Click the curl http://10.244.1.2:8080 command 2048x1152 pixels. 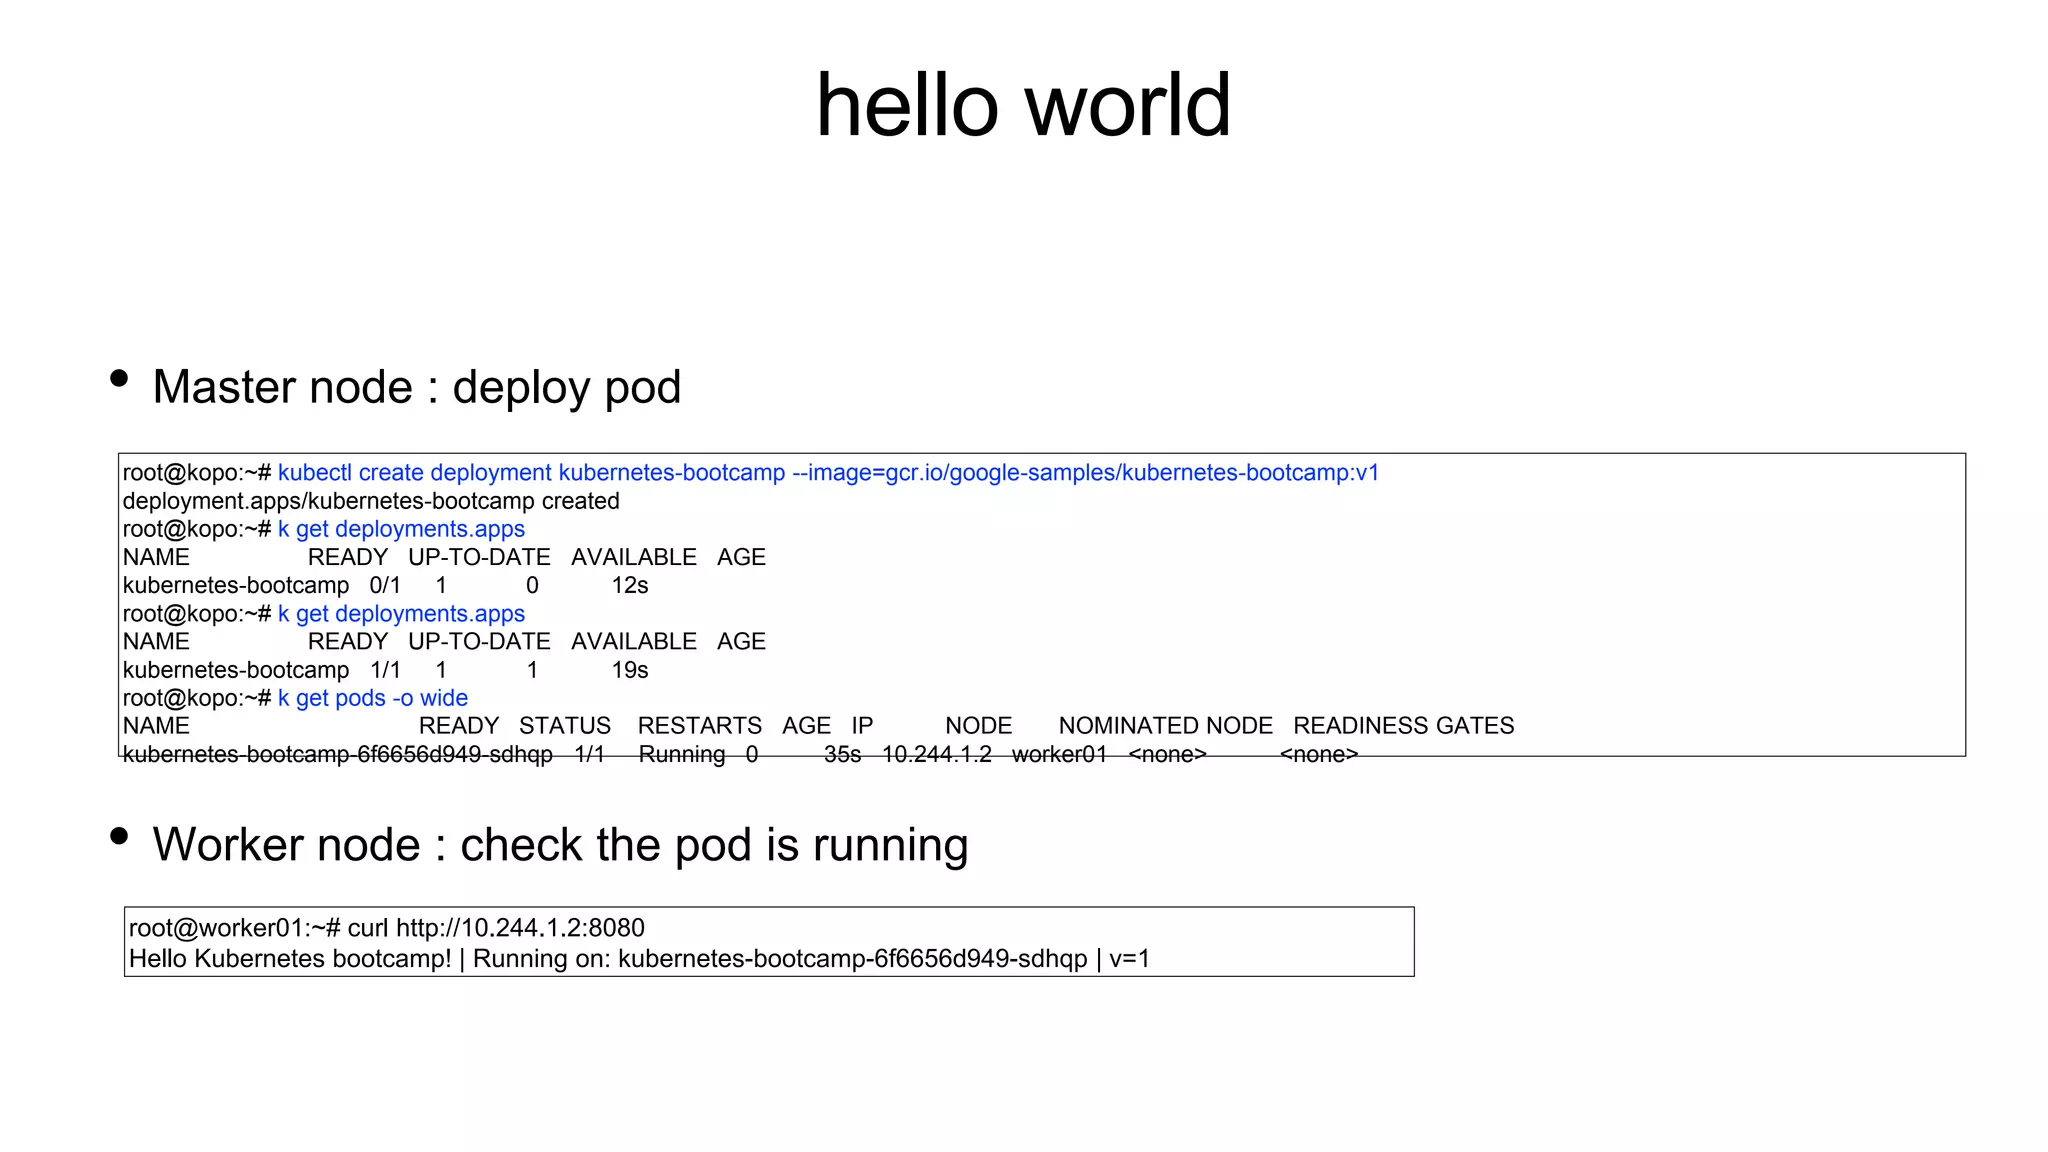(496, 928)
